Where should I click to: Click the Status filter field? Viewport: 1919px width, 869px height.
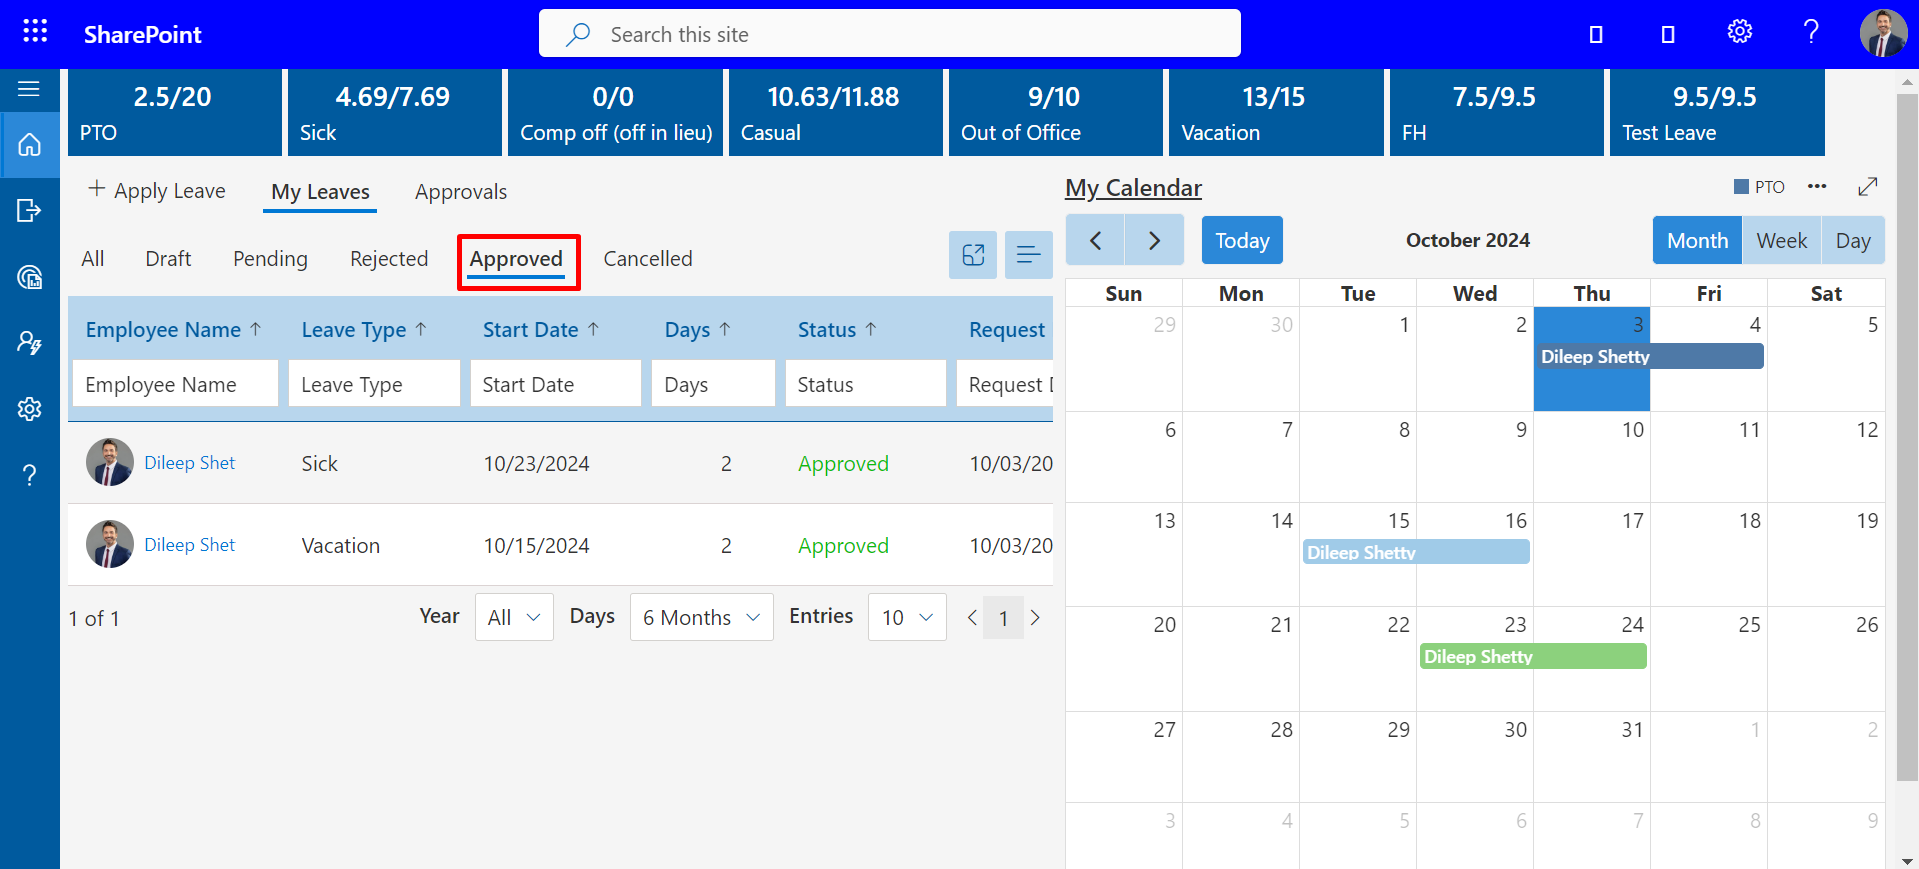(x=866, y=384)
